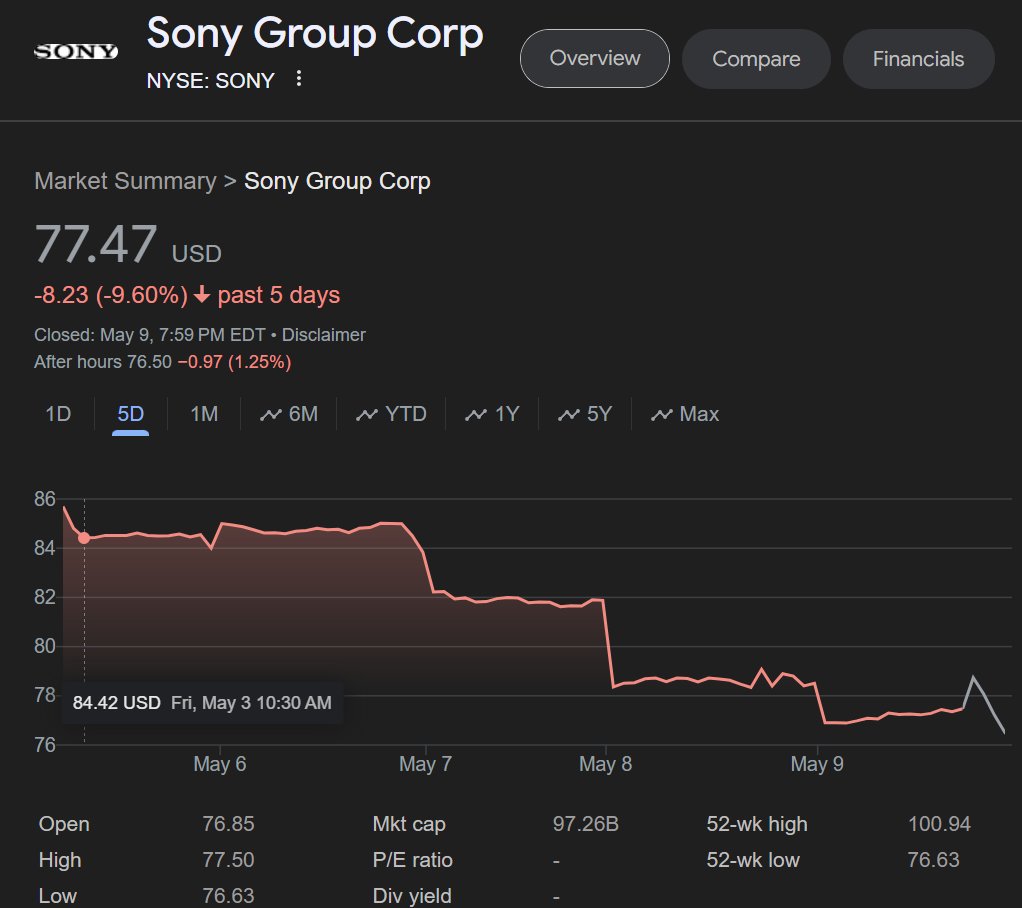
Task: Click the Sony Group Corp page title
Action: [315, 34]
